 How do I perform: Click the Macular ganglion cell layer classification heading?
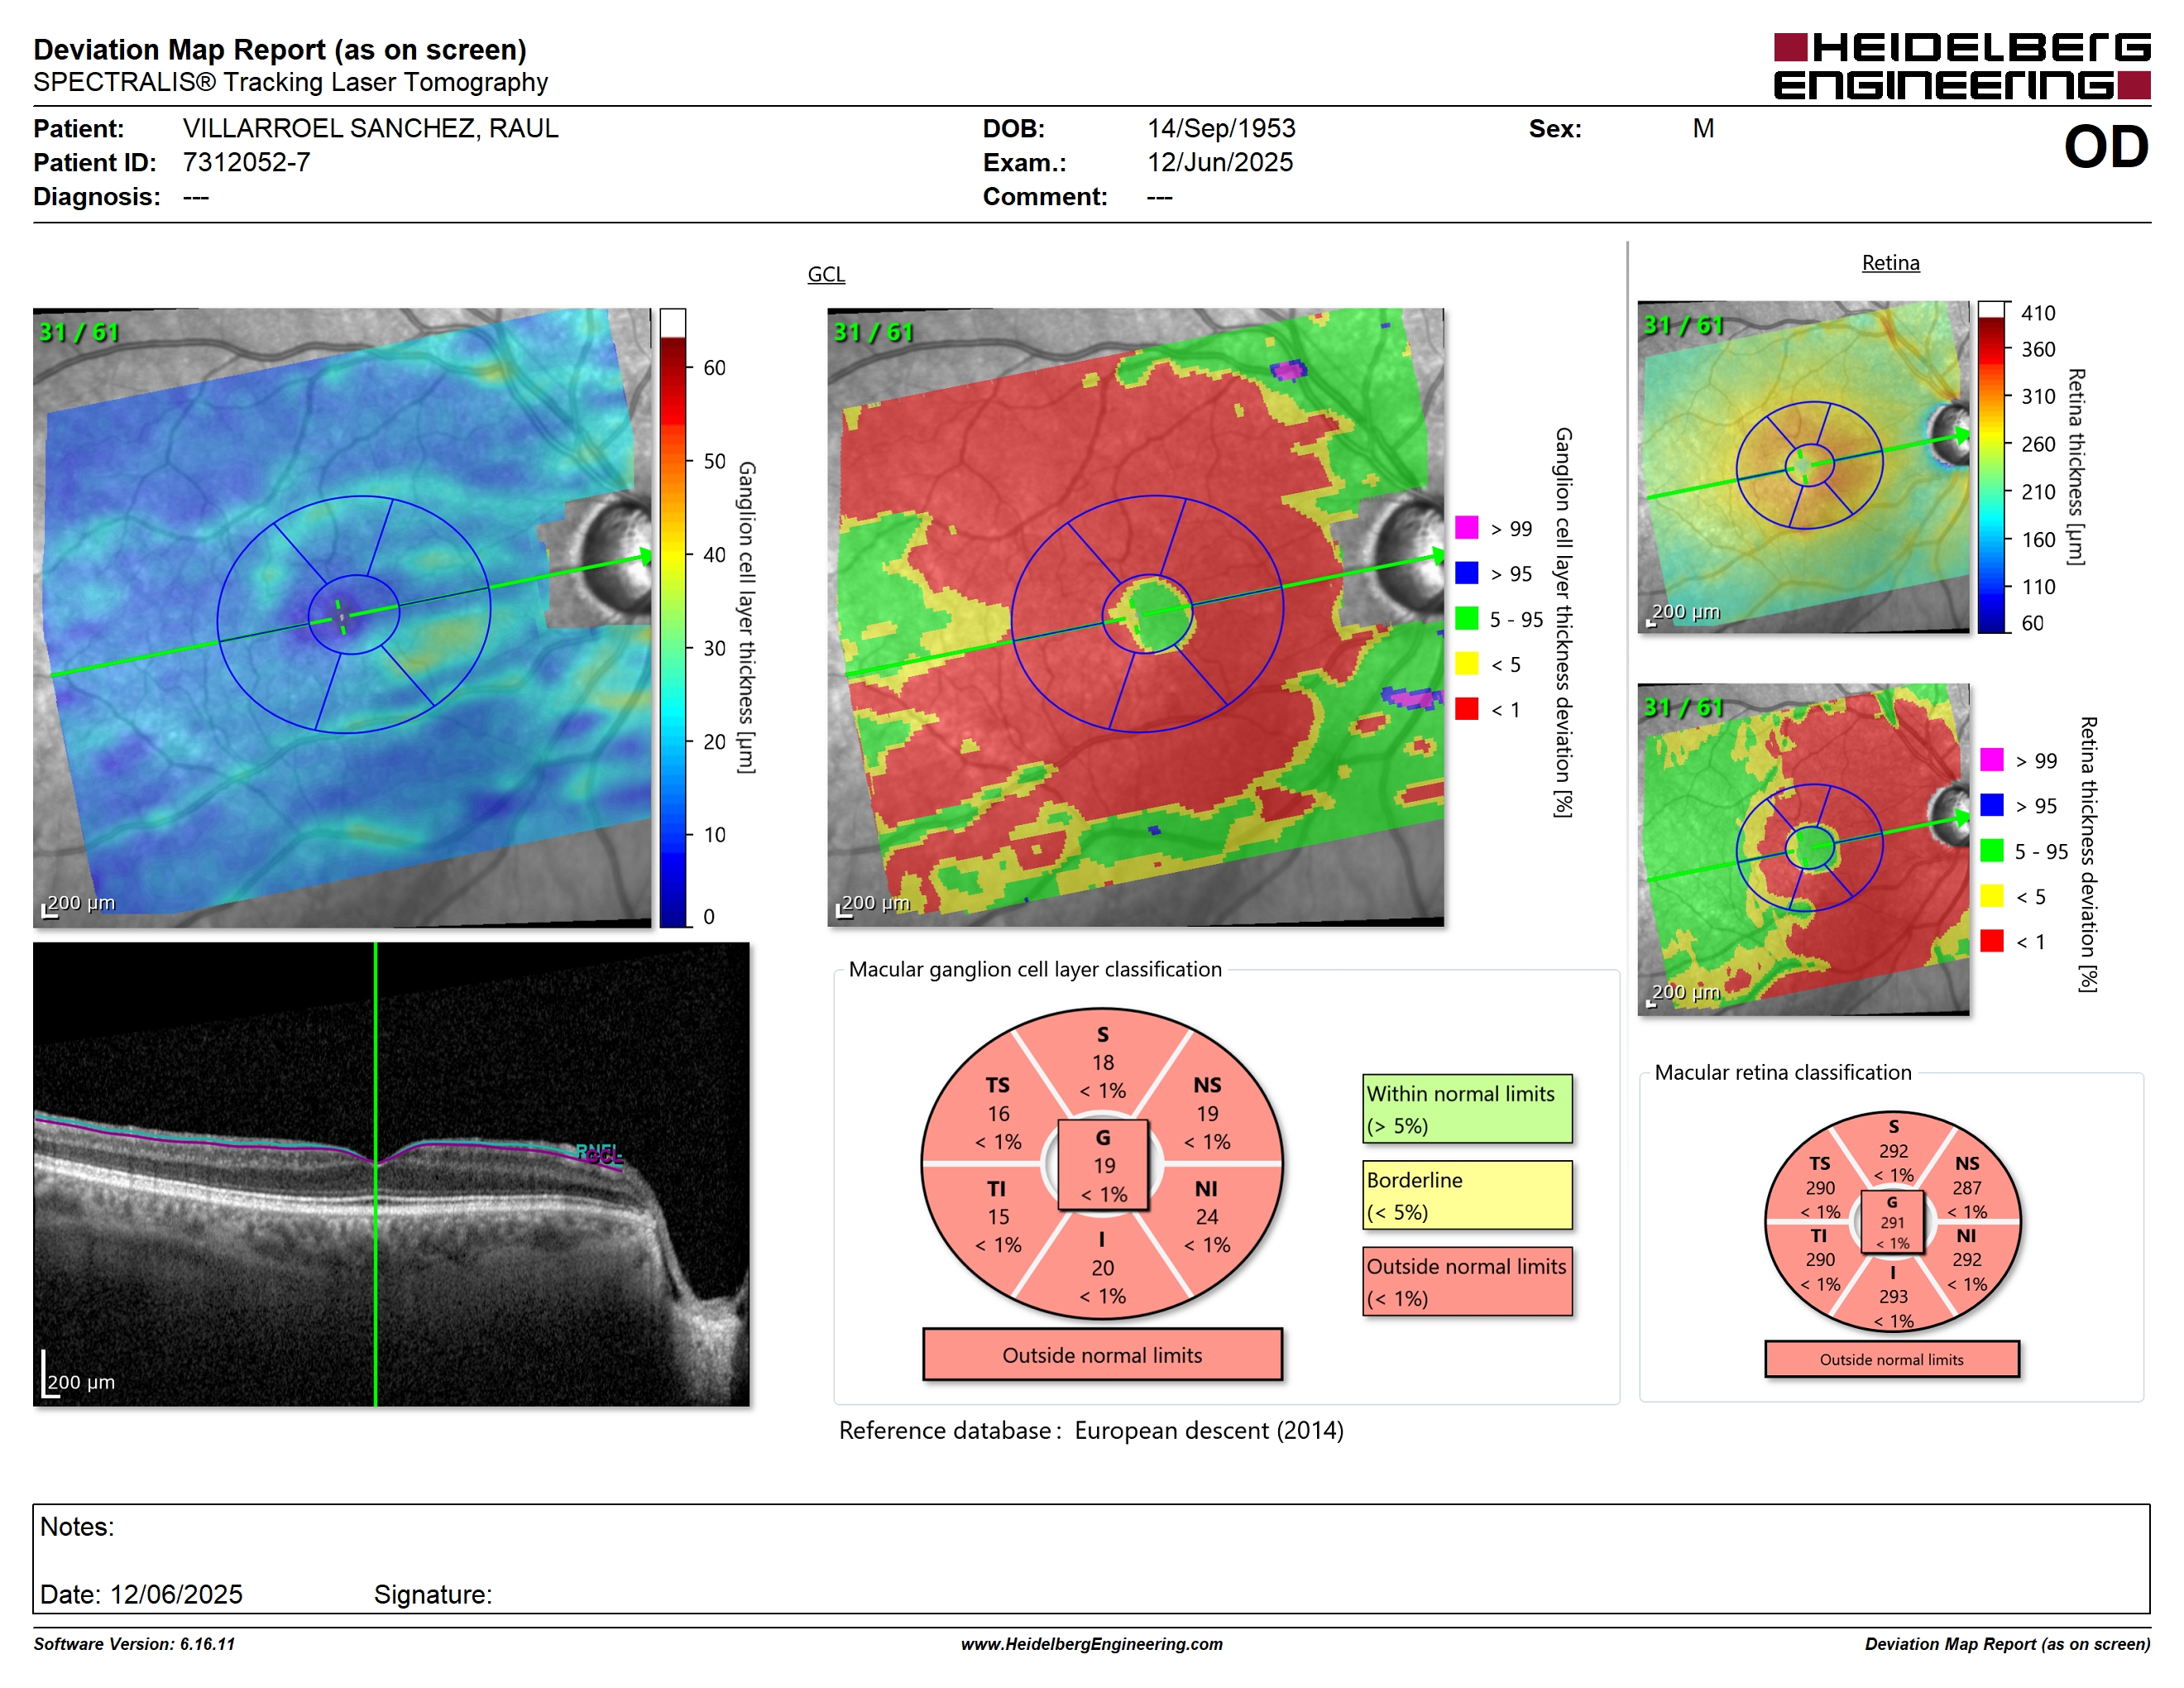pos(1035,969)
